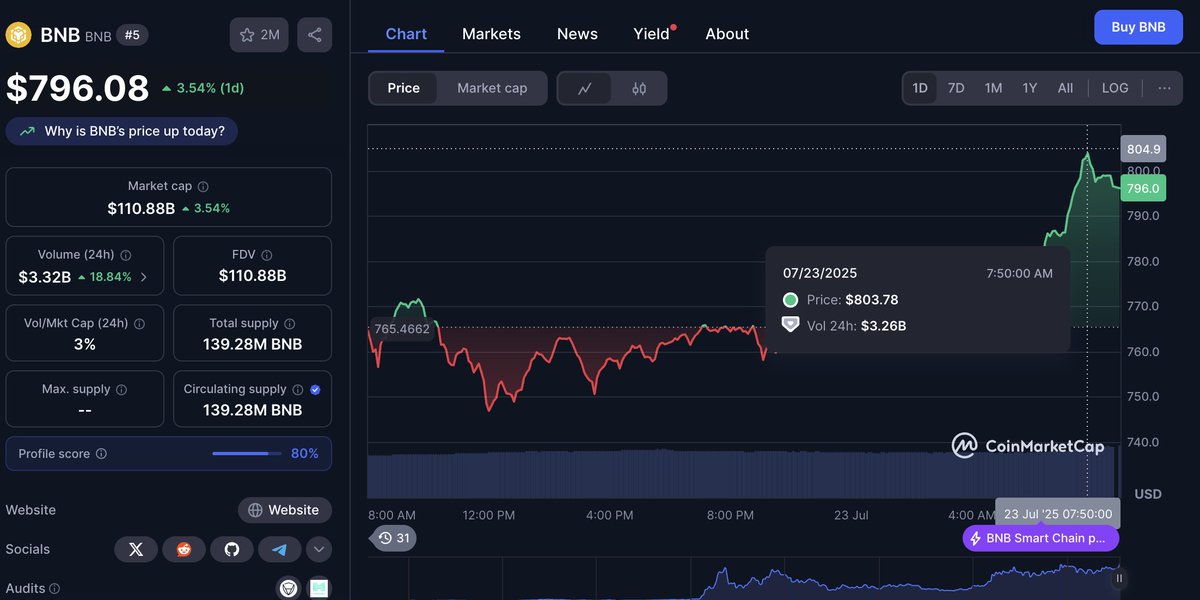Screen dimensions: 1200x600
Task: Click the #5 rank badge
Action: coord(132,35)
